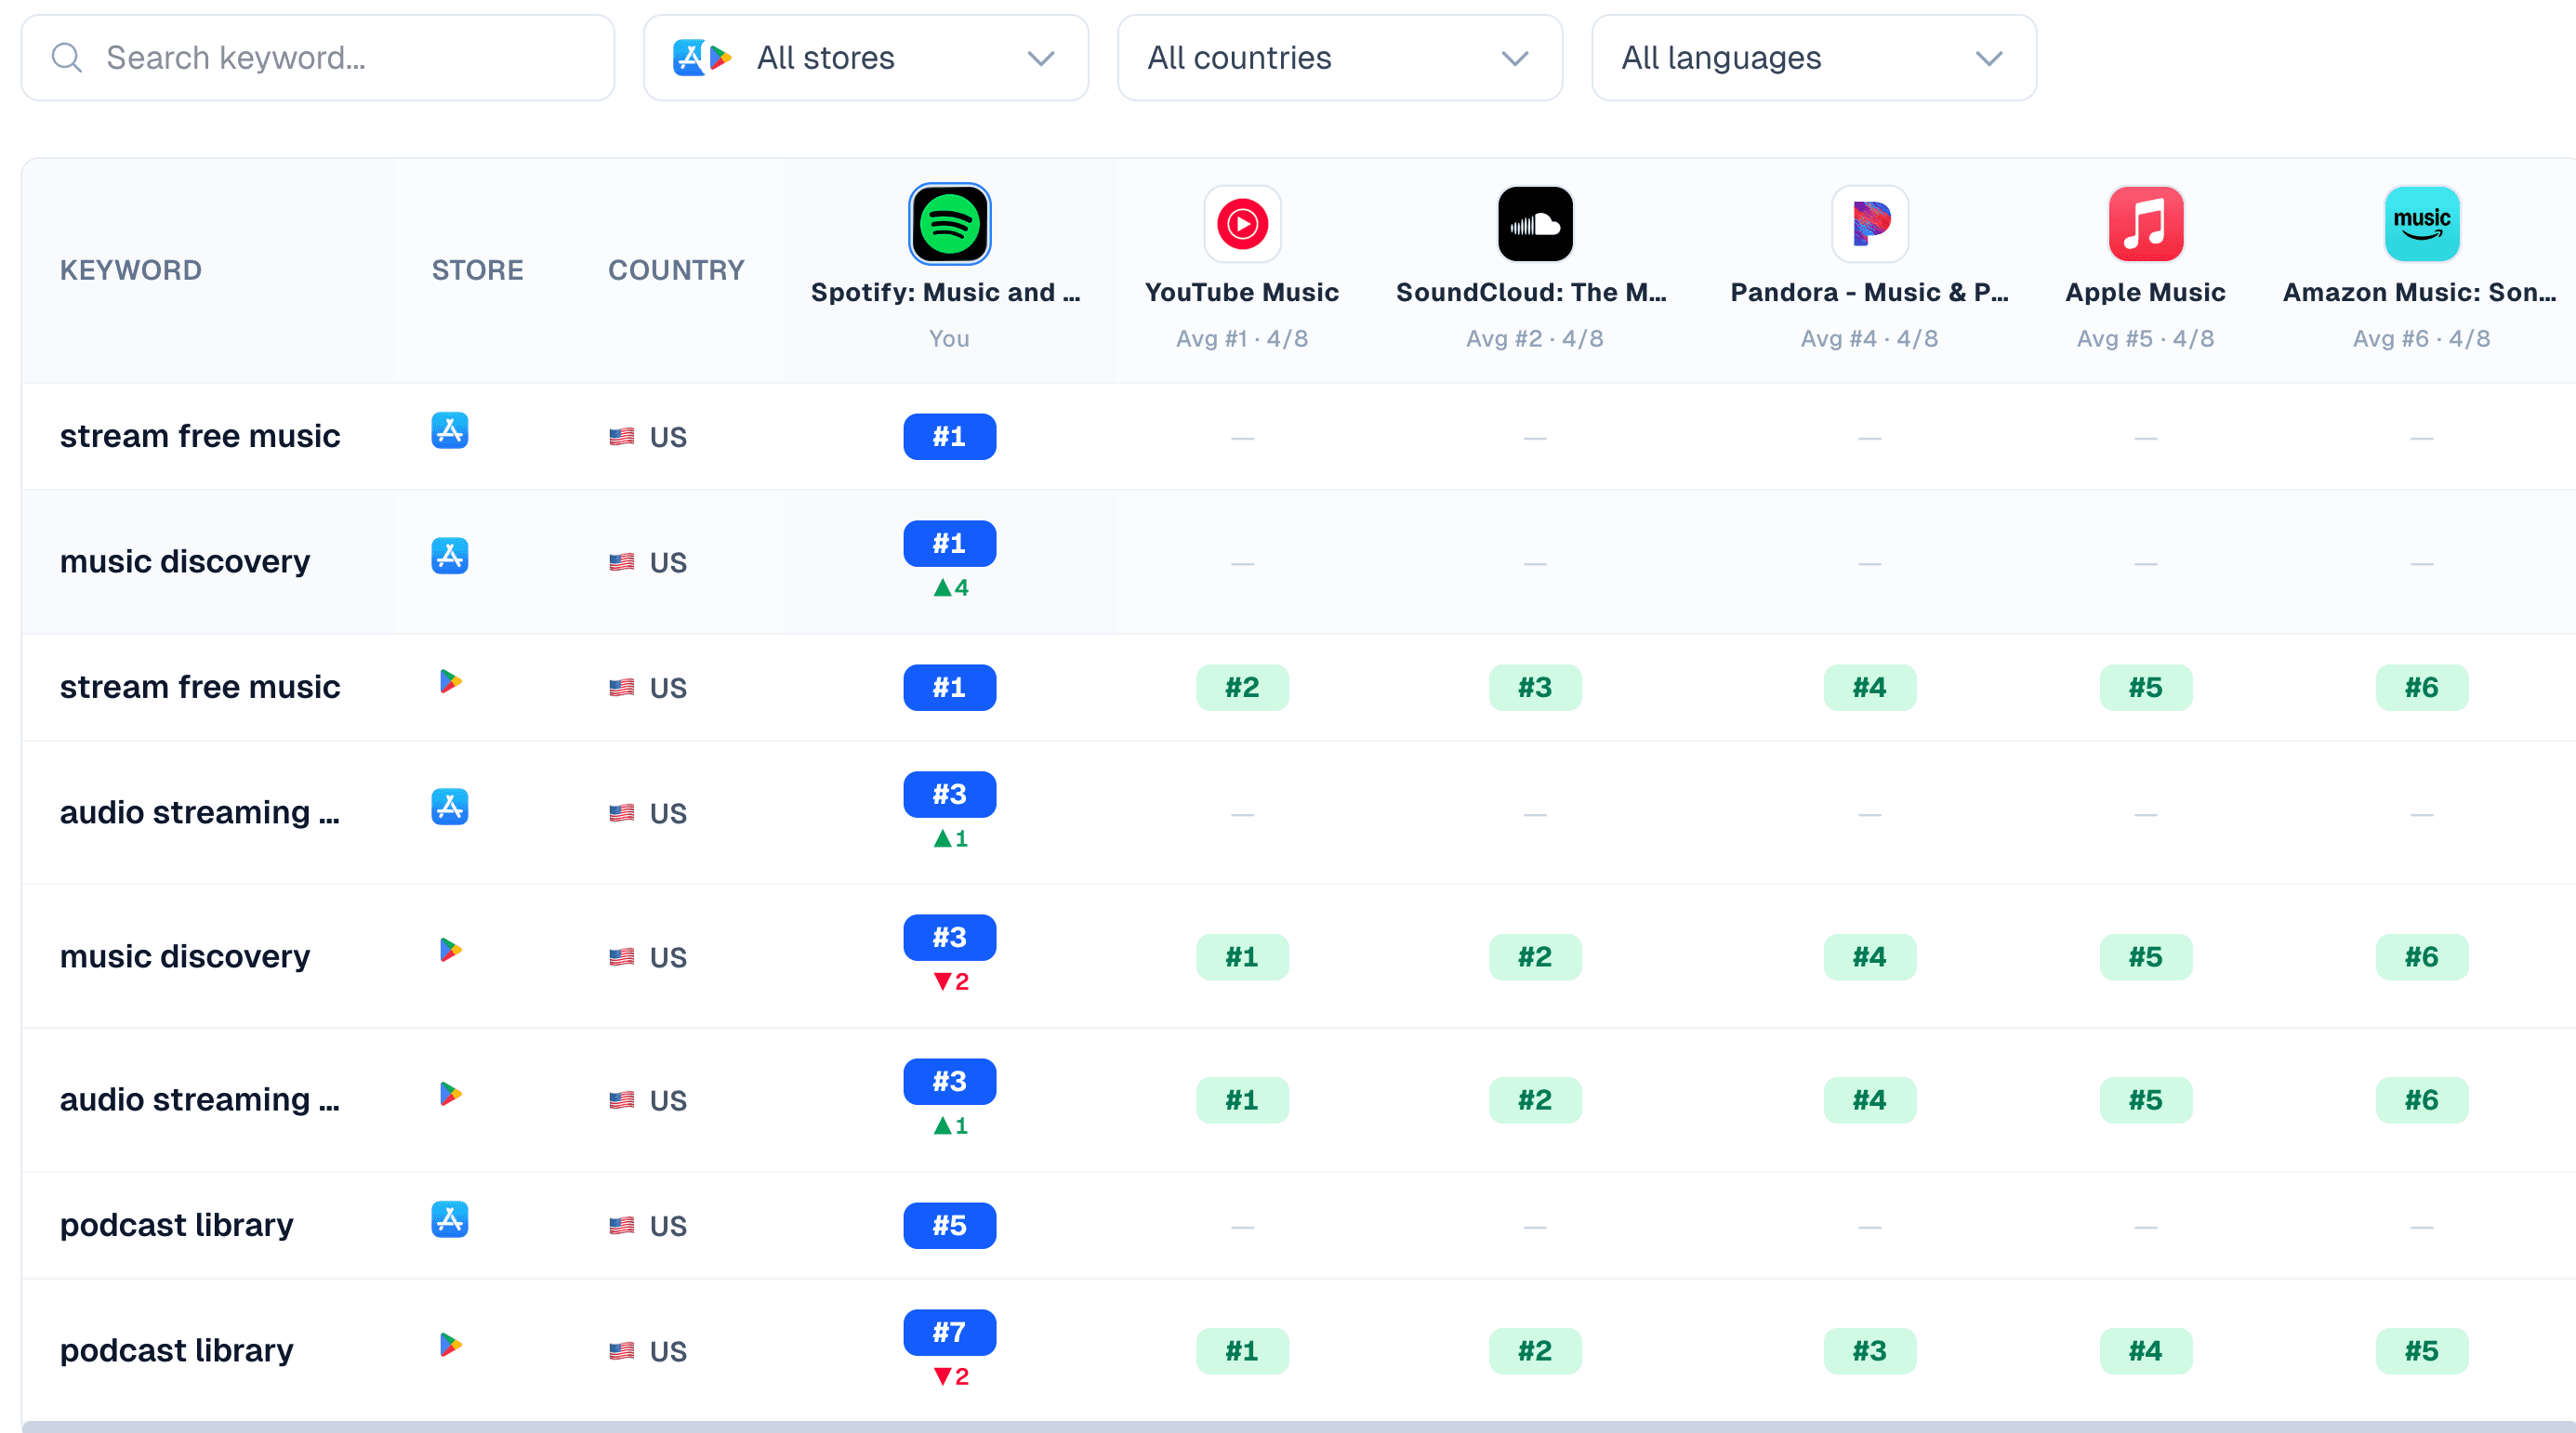Screen dimensions: 2576x1433
Task: Sort by the STORE column header
Action: click(x=477, y=270)
